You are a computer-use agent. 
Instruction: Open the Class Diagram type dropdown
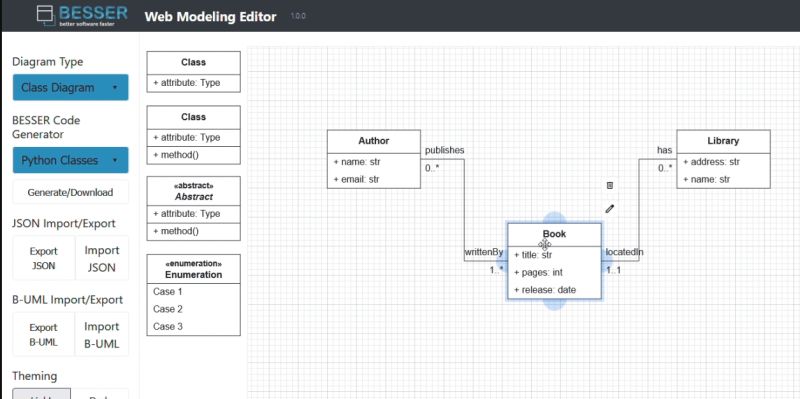pyautogui.click(x=70, y=87)
